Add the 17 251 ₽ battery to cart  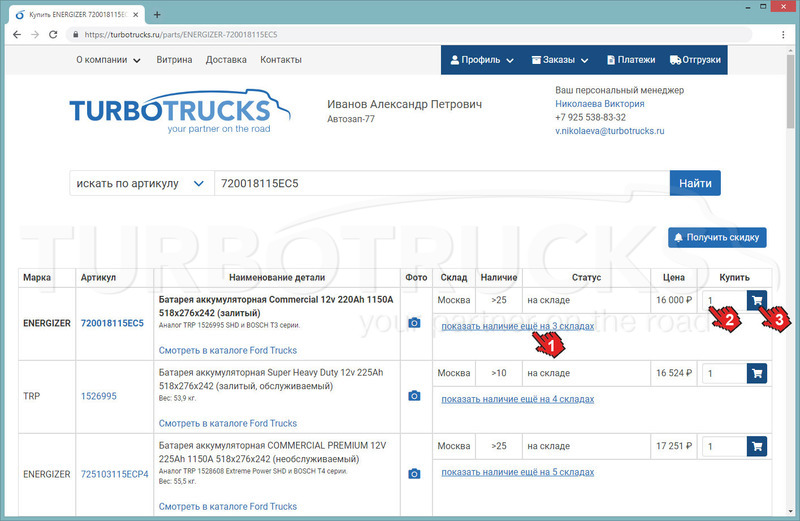click(x=757, y=446)
